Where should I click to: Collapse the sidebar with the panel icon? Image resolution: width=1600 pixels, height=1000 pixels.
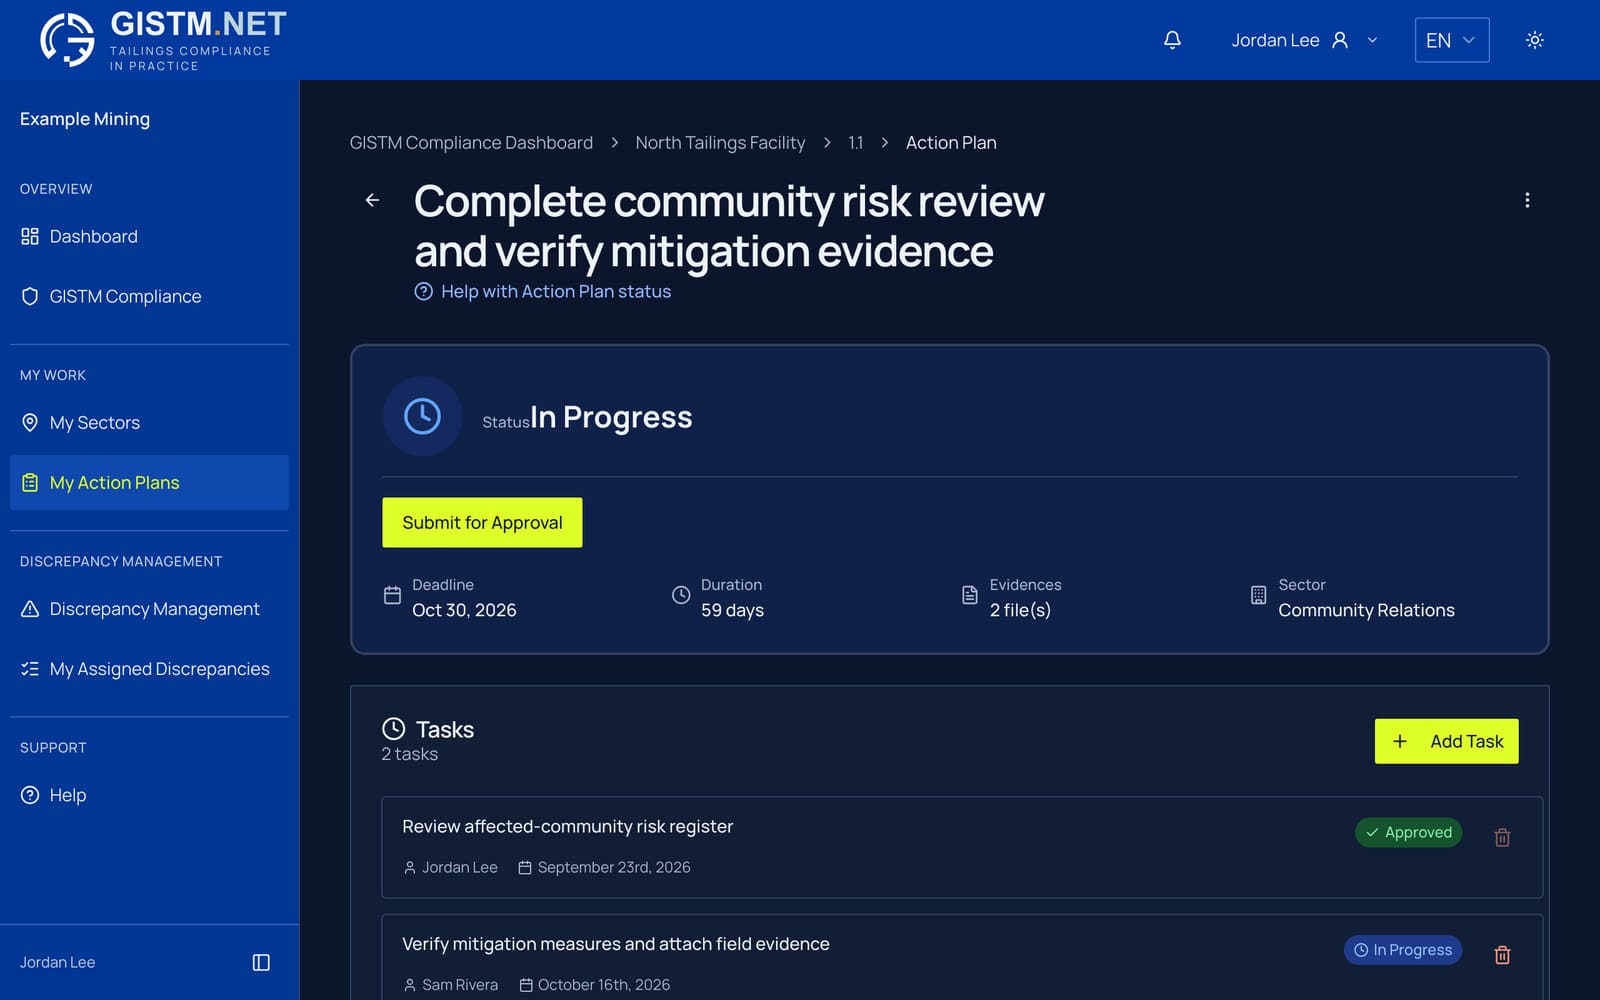(x=261, y=962)
